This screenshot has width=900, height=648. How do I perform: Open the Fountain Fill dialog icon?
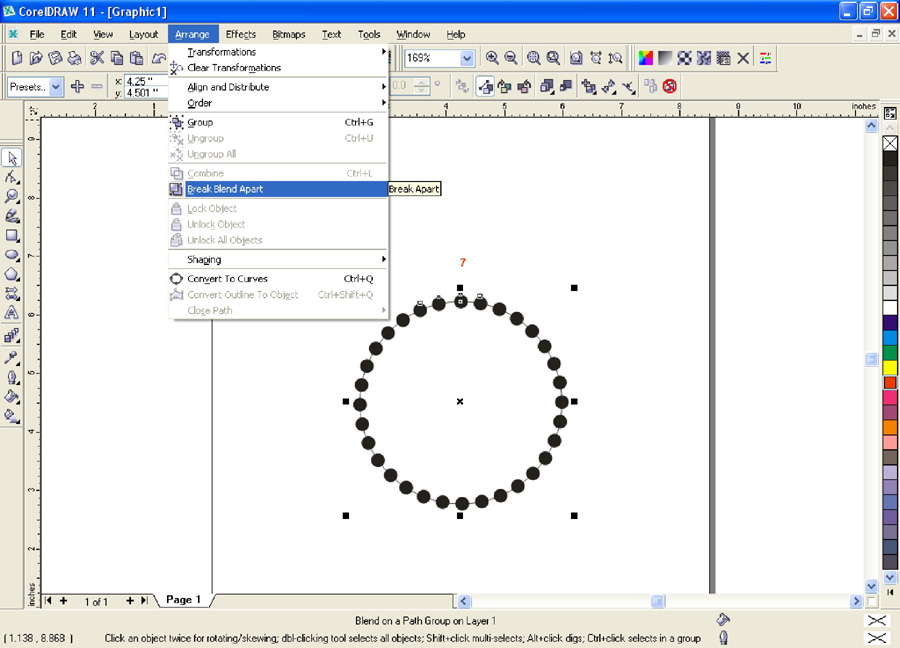click(666, 59)
